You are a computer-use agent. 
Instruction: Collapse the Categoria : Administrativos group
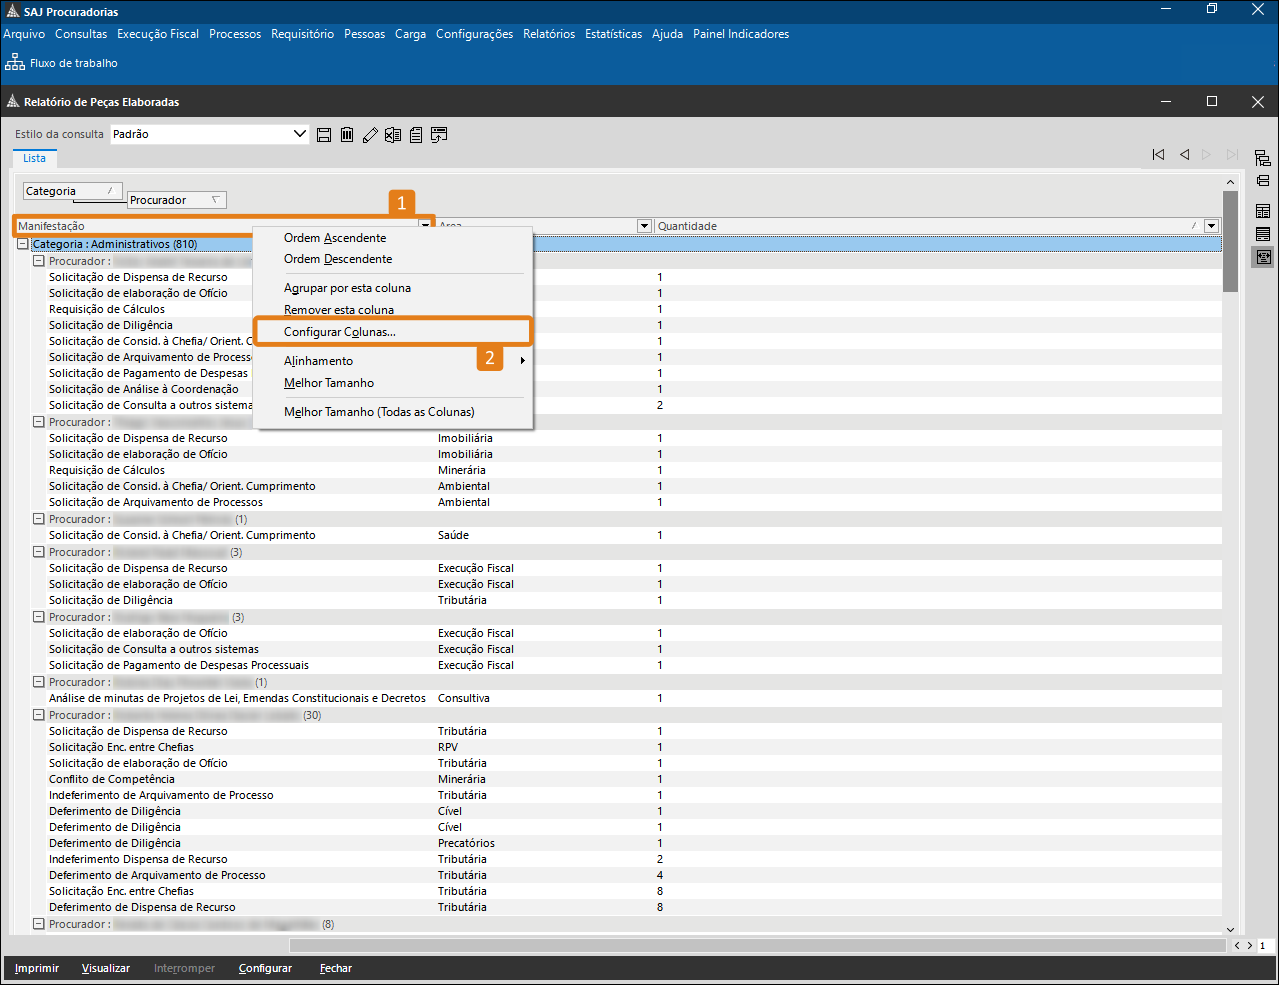click(22, 244)
